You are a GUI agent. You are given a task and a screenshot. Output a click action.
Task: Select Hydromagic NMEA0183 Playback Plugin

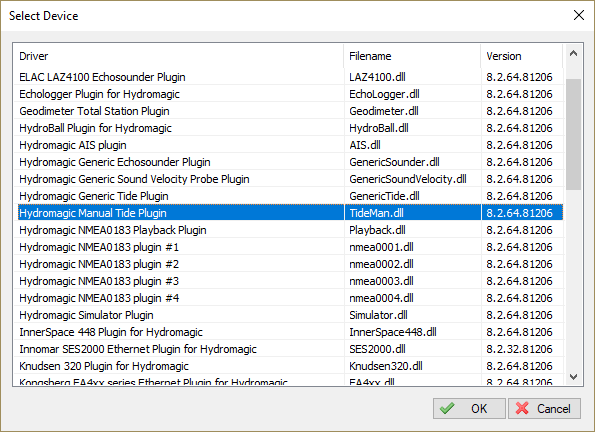click(x=113, y=230)
